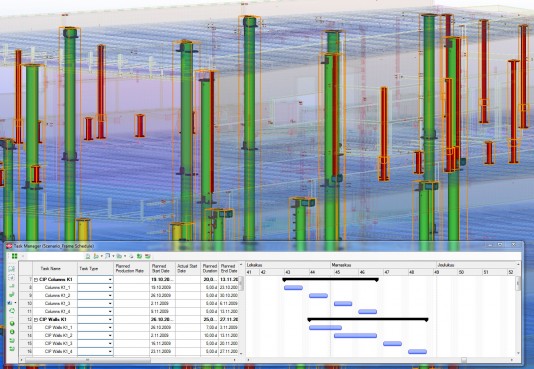Image resolution: width=534 pixels, height=369 pixels.
Task: Open Task Type dropdown for CIP Walls K1_3
Action: click(x=110, y=343)
